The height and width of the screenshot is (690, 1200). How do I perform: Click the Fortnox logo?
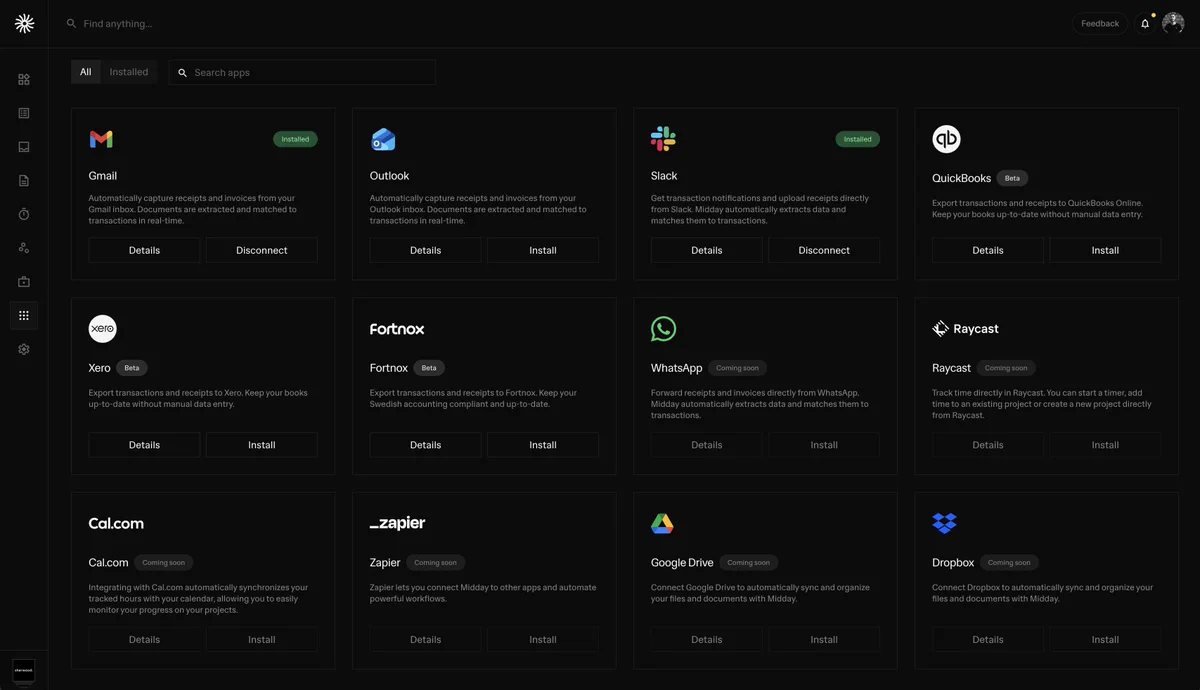click(397, 329)
